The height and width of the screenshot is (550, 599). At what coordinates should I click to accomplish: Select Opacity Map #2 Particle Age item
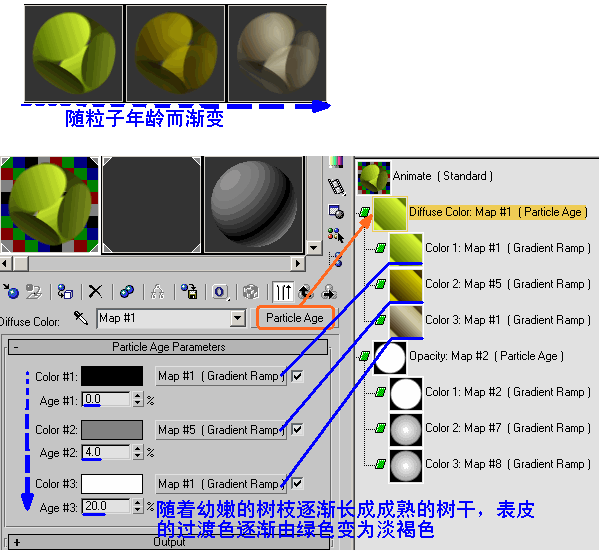click(x=486, y=356)
